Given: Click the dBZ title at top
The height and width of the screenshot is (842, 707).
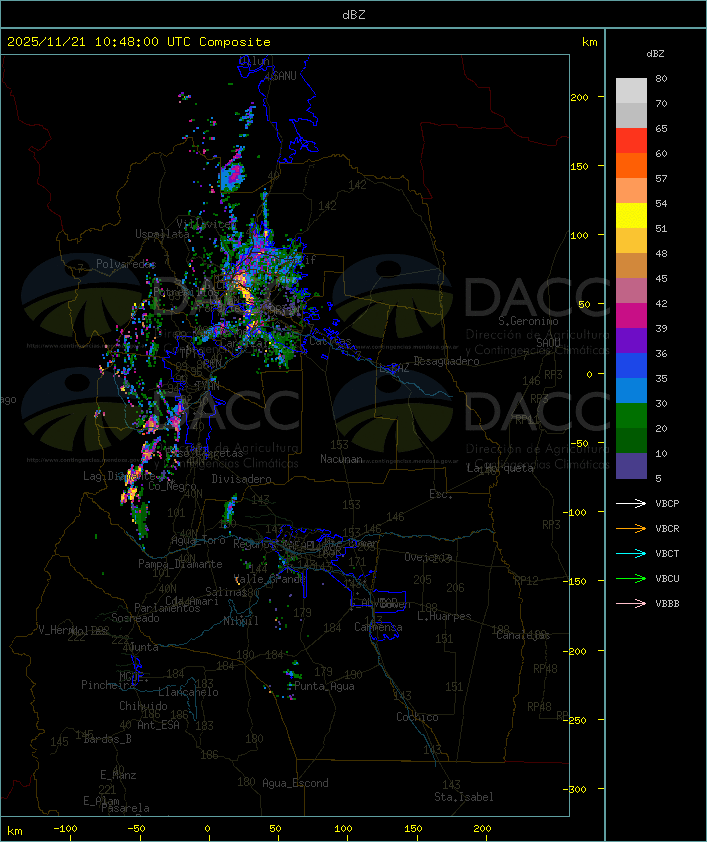Looking at the screenshot, I should click(354, 14).
